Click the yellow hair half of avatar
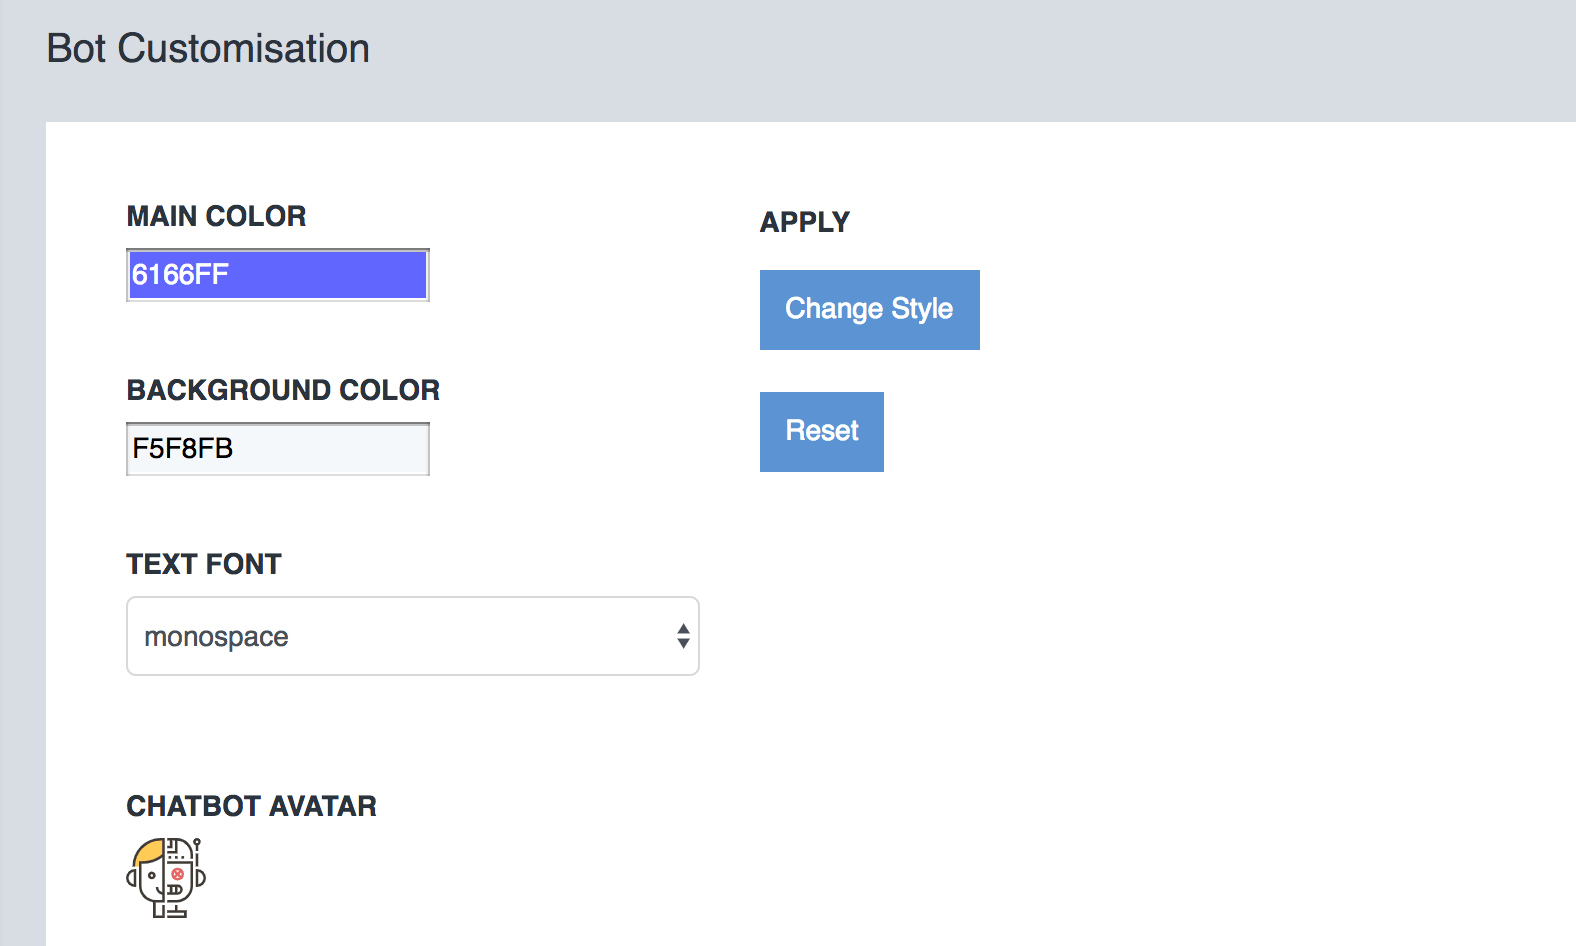Viewport: 1576px width, 946px height. click(149, 852)
